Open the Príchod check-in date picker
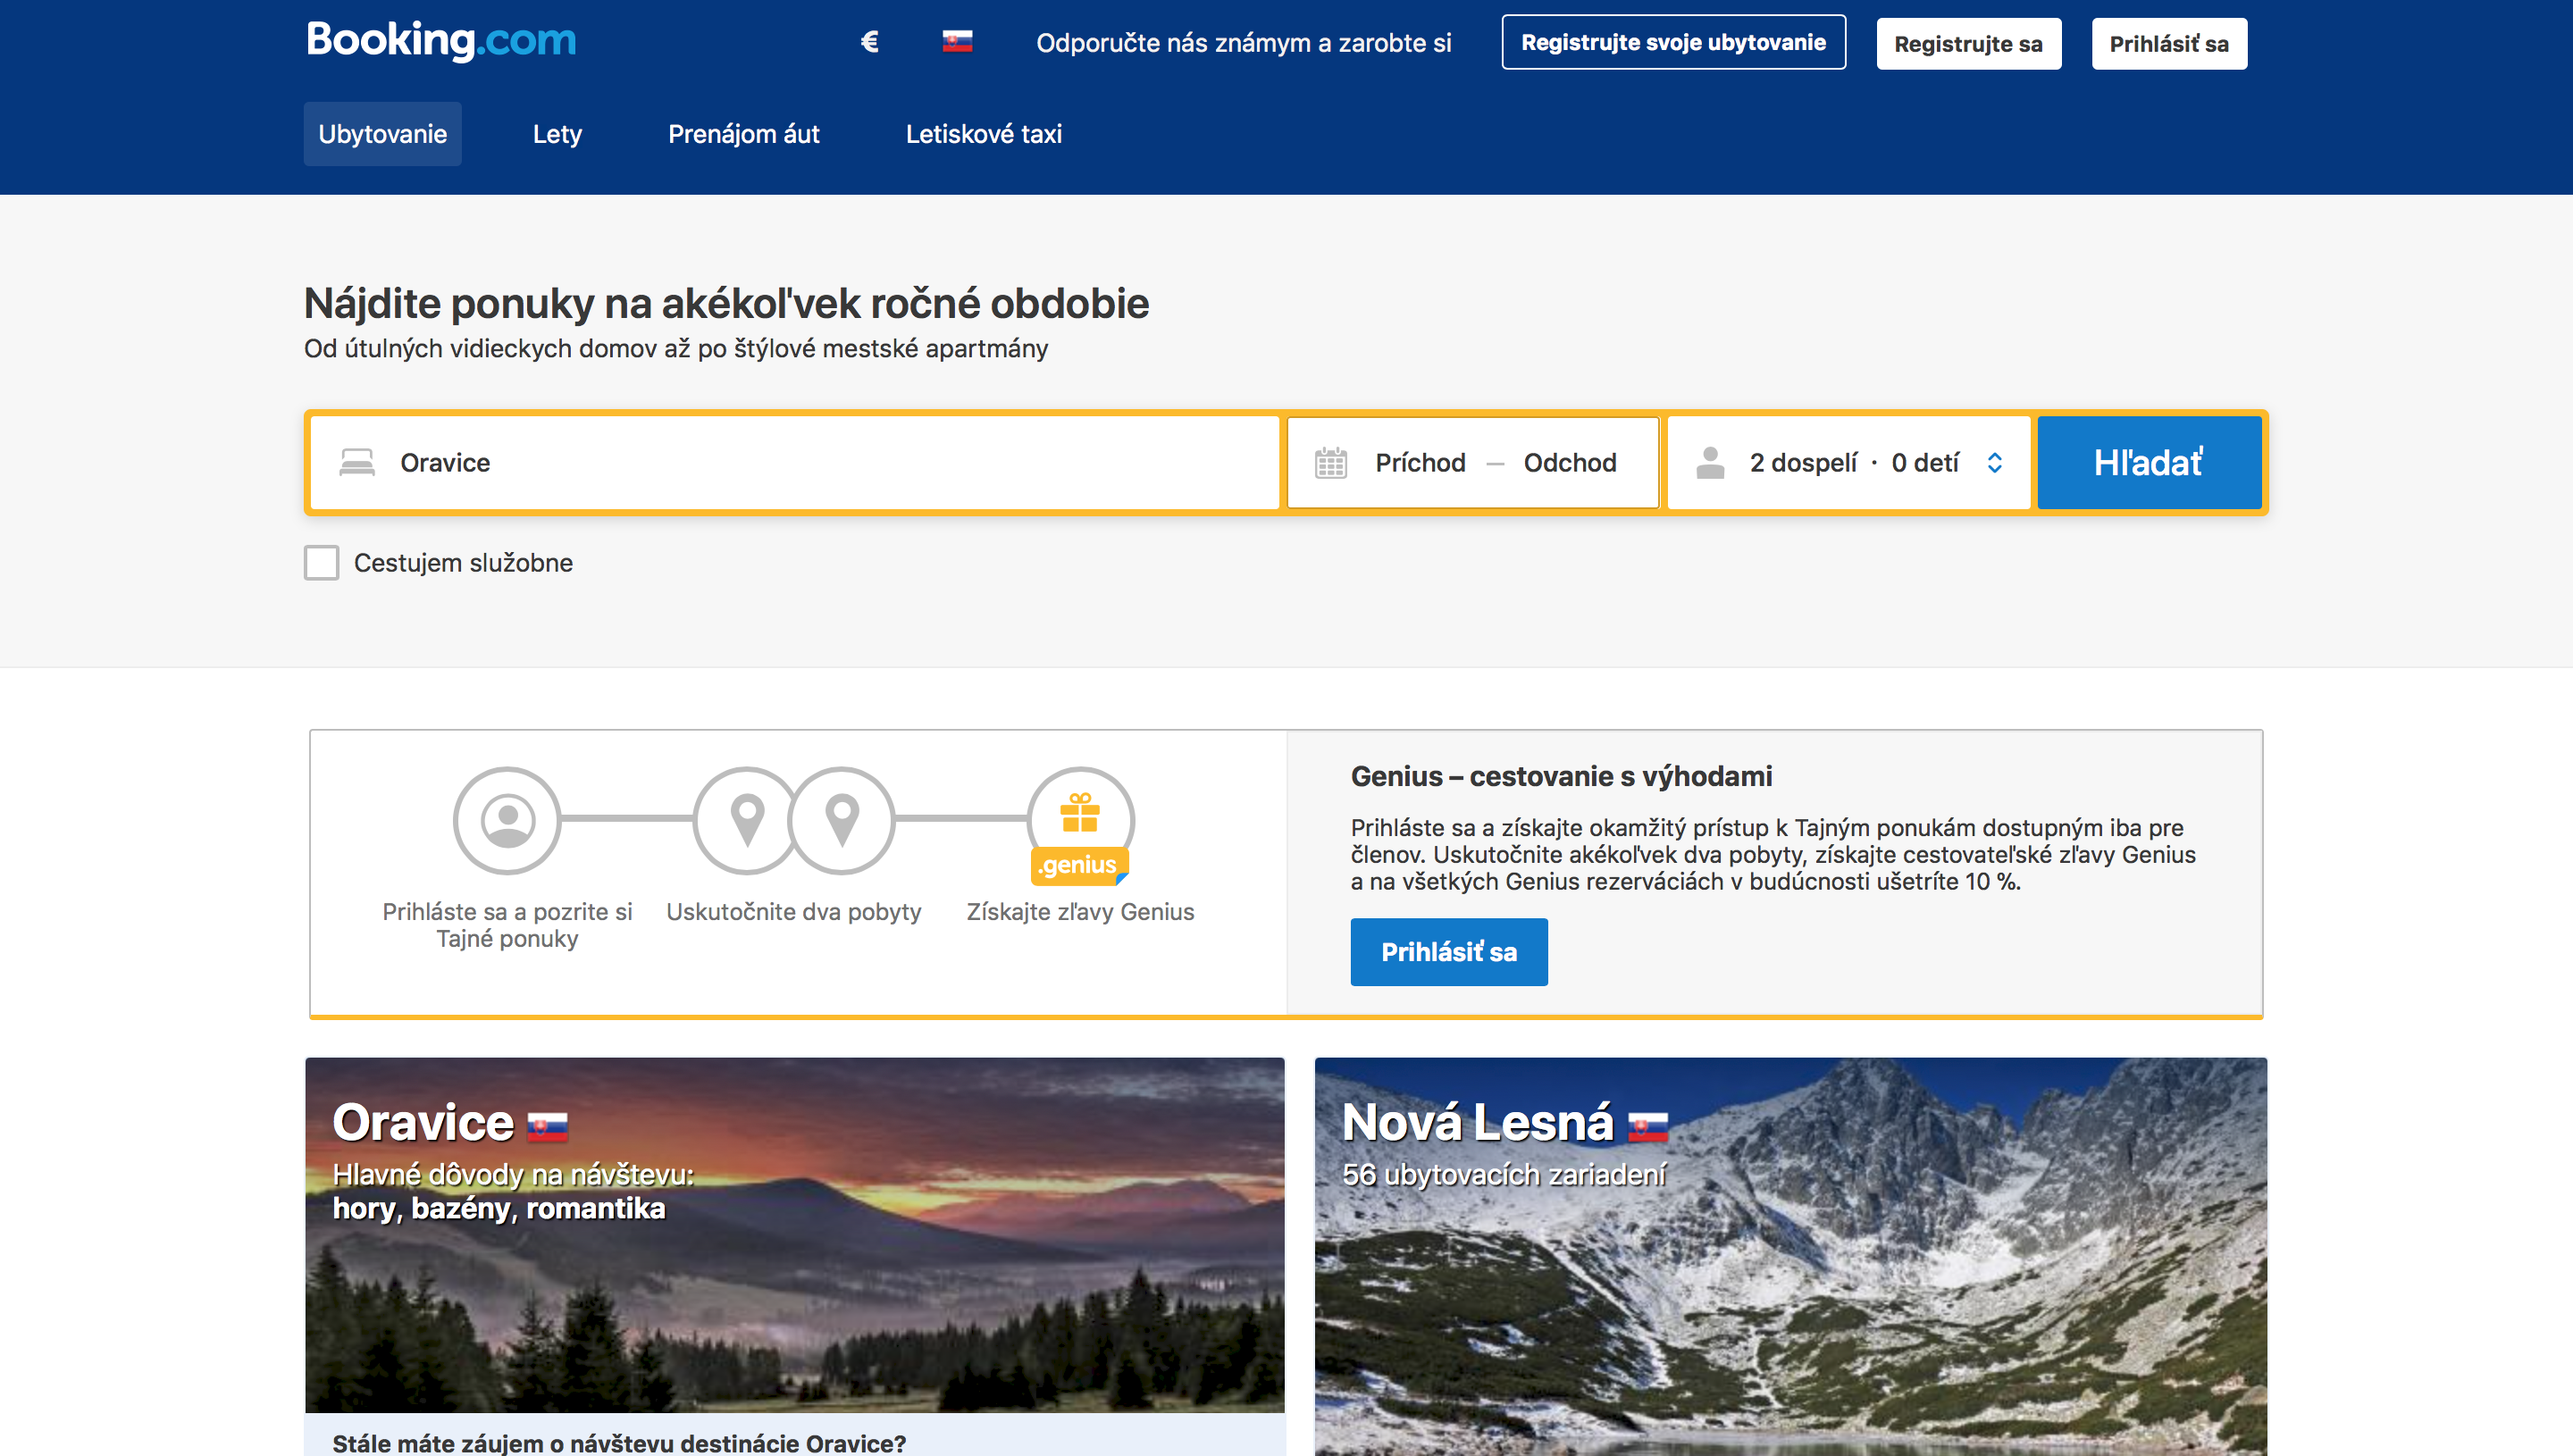This screenshot has height=1456, width=2573. [x=1420, y=463]
